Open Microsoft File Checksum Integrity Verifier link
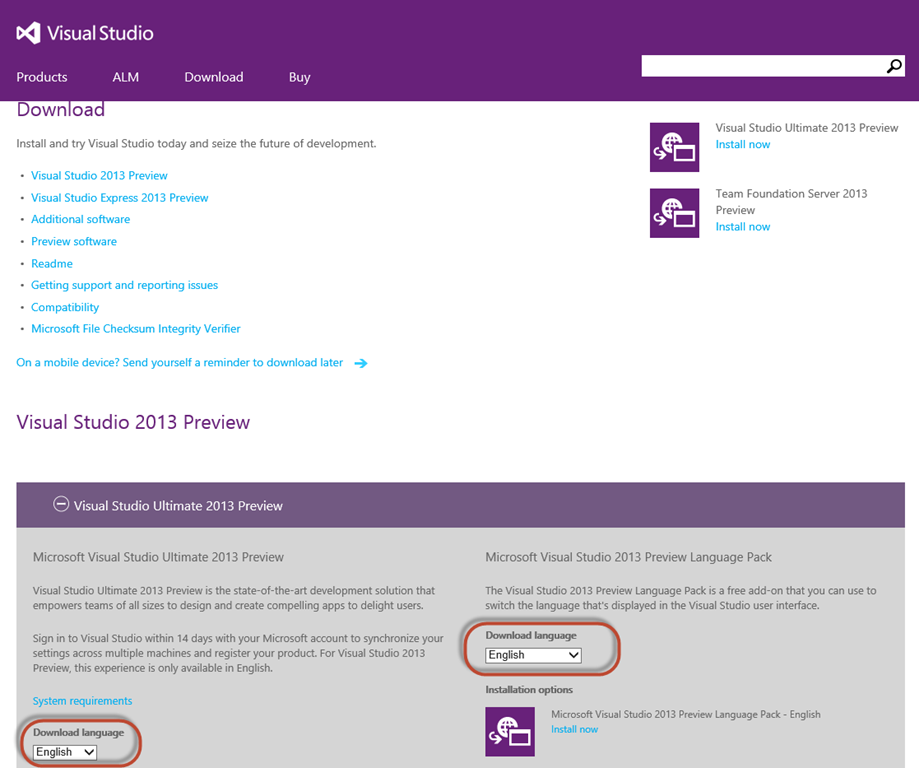Image resolution: width=919 pixels, height=768 pixels. pos(135,329)
